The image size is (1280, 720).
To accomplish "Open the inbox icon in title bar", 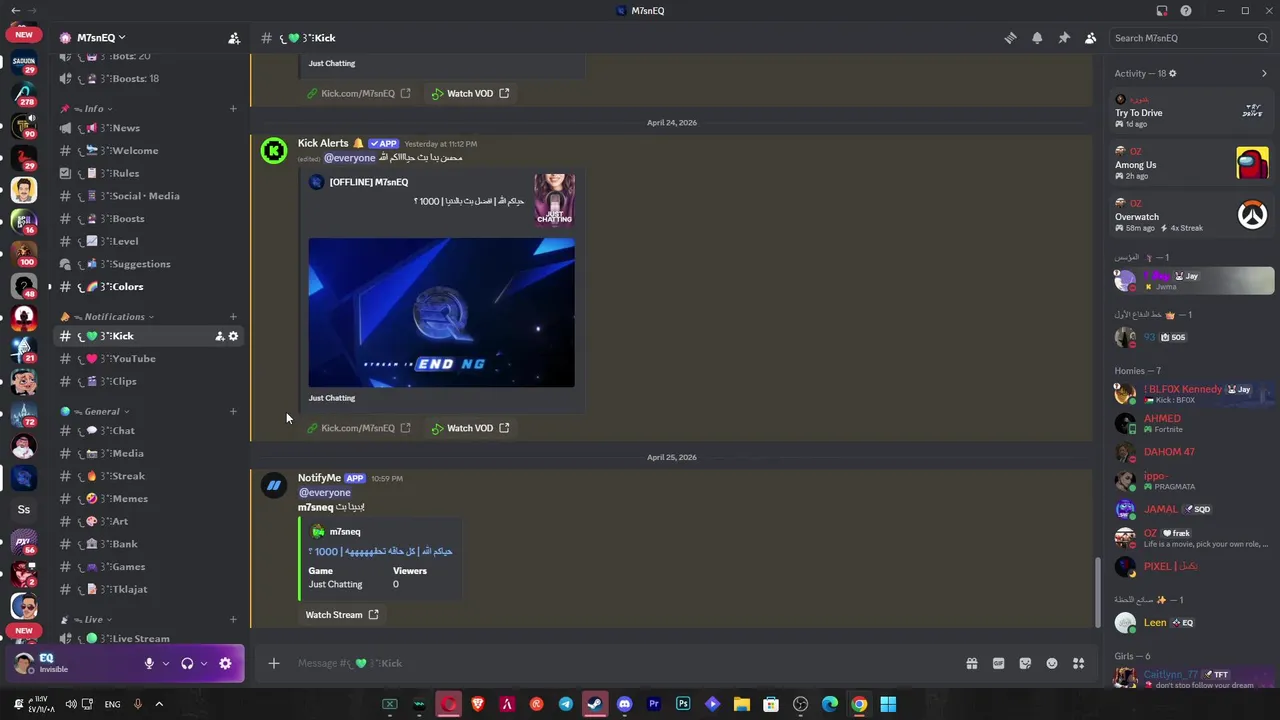I will click(1162, 11).
